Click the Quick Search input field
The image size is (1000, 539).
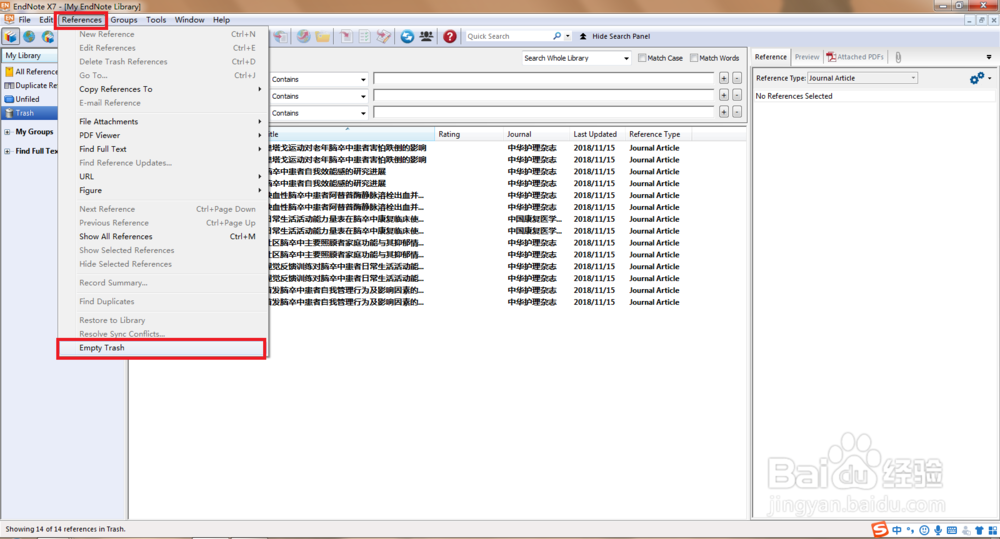point(508,36)
